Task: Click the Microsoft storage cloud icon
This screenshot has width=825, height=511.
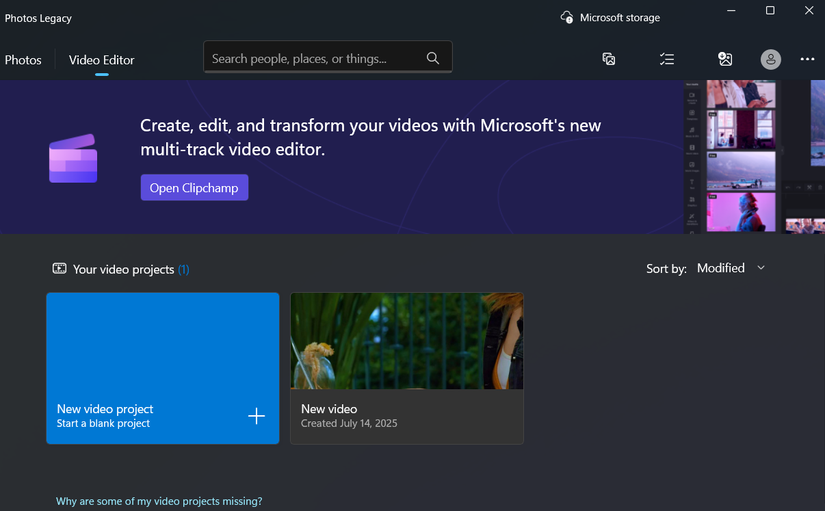Action: tap(567, 17)
